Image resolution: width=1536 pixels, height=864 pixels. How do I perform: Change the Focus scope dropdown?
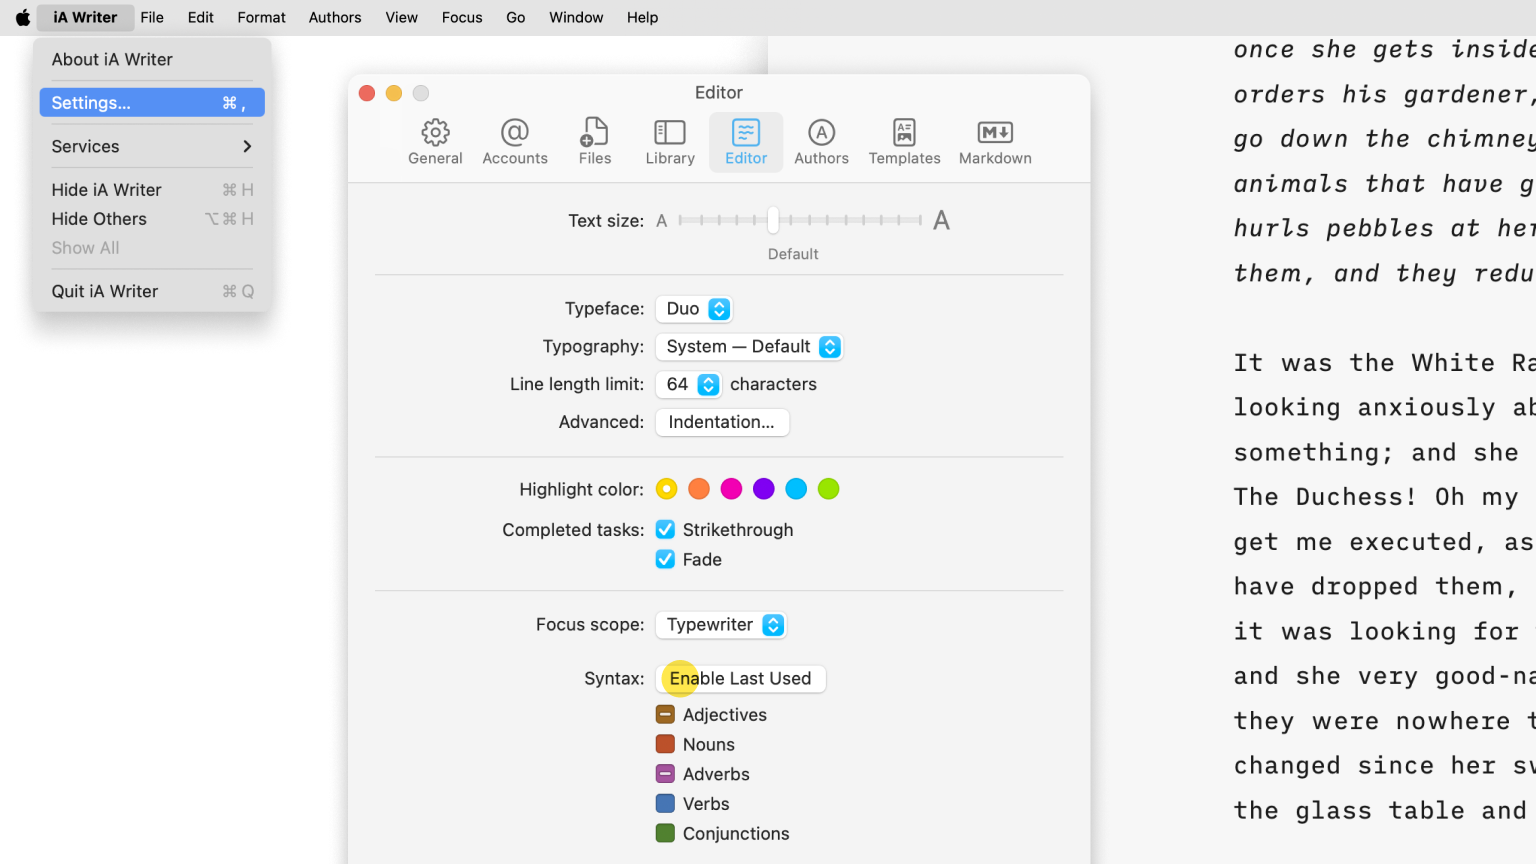coord(721,624)
